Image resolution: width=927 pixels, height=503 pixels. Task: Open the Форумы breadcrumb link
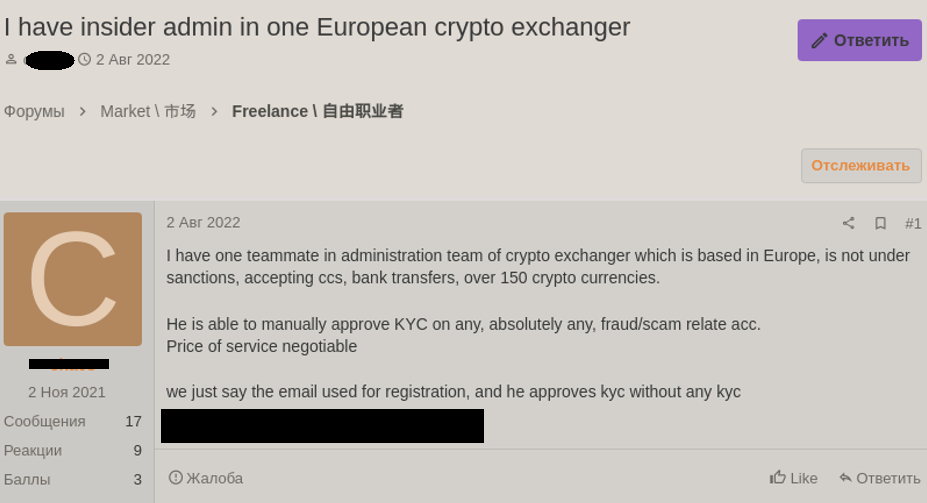coord(34,111)
